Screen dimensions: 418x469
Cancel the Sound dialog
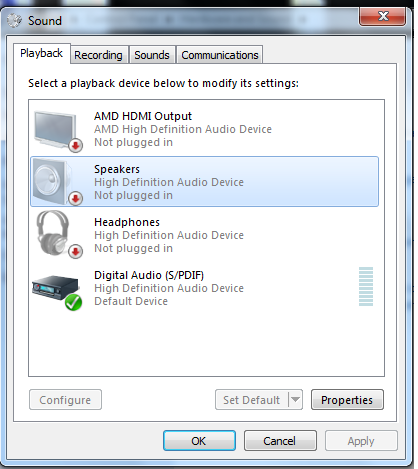pyautogui.click(x=280, y=441)
